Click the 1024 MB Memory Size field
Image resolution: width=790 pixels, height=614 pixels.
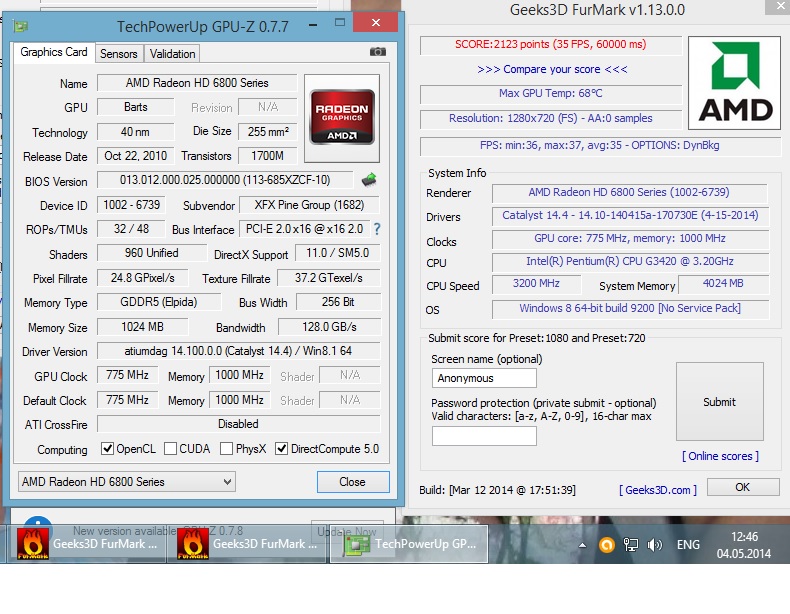[x=143, y=327]
